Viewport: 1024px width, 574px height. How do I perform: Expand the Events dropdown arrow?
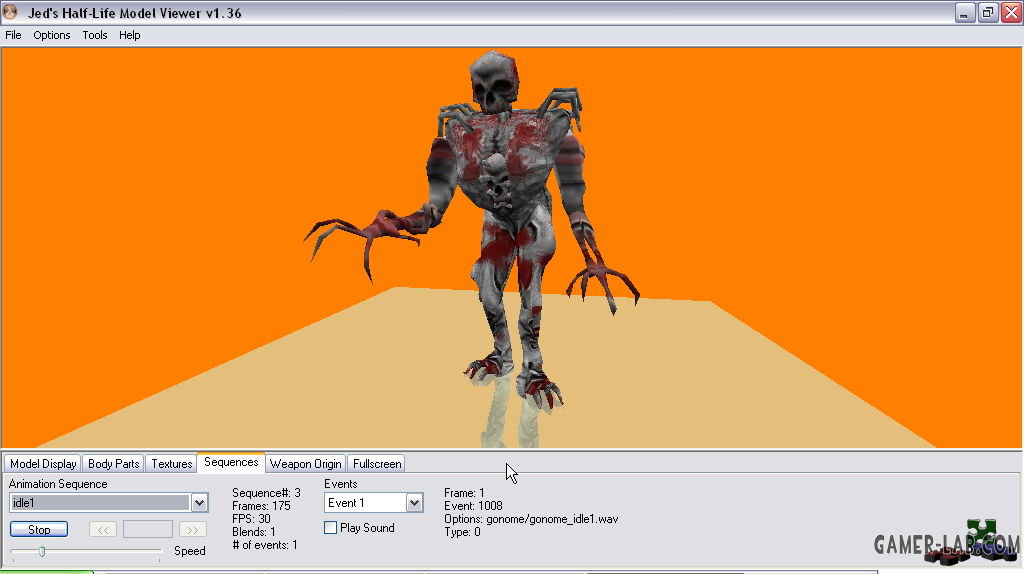(x=414, y=503)
